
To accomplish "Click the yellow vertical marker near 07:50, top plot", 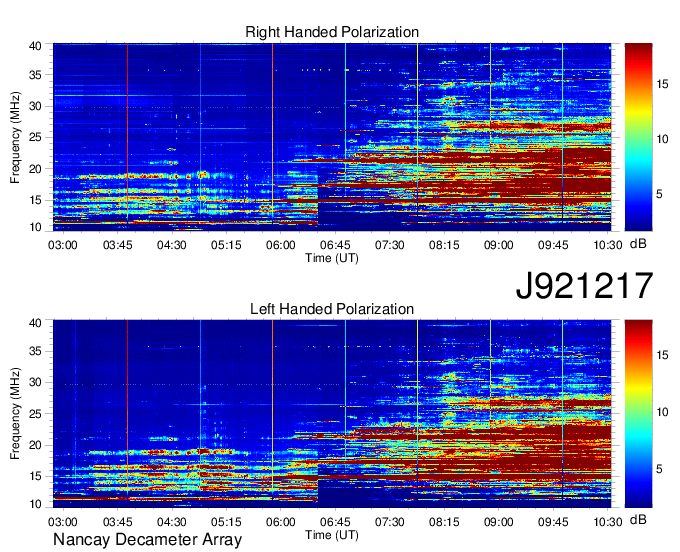I will pyautogui.click(x=418, y=134).
